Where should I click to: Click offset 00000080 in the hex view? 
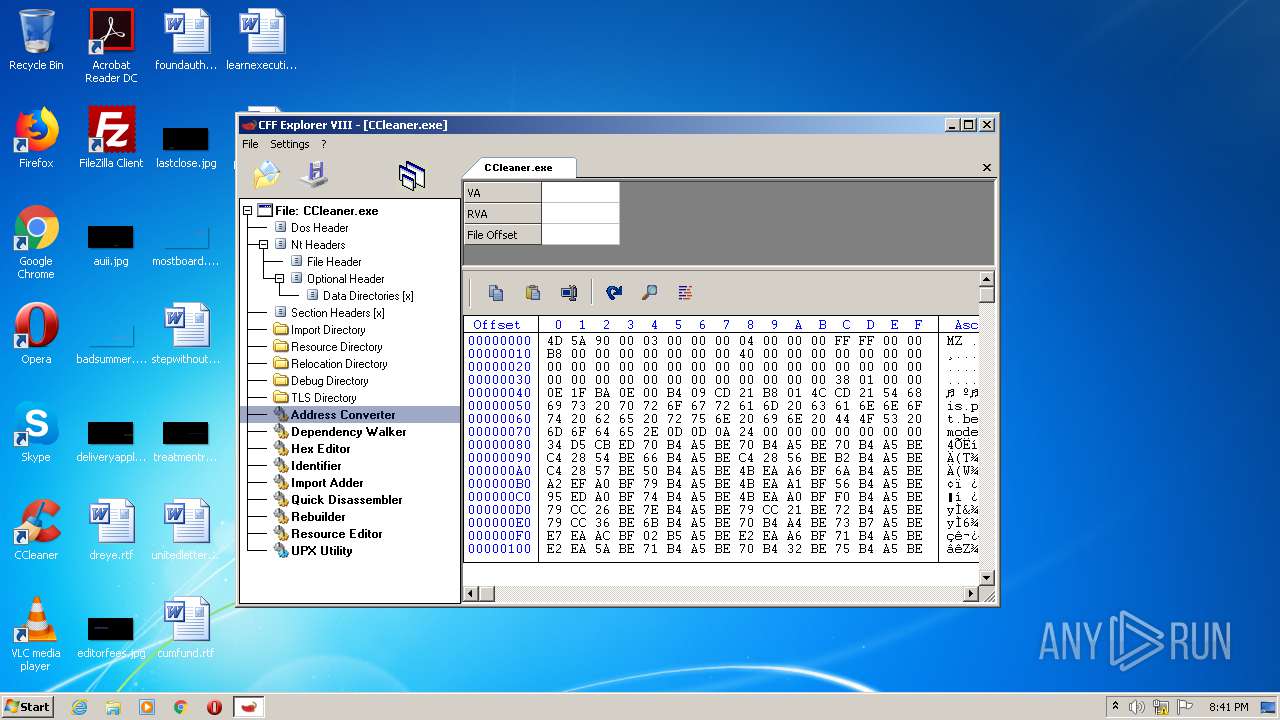[500, 445]
